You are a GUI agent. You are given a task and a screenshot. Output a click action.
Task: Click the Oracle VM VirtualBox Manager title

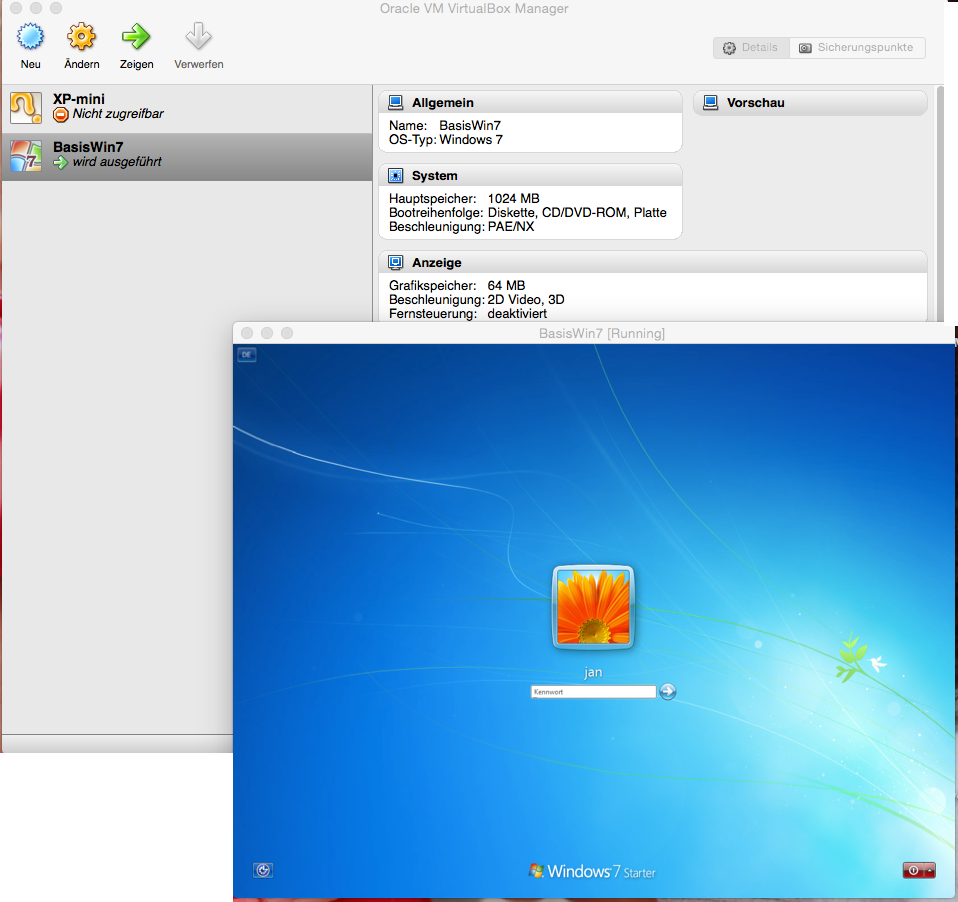coord(474,9)
